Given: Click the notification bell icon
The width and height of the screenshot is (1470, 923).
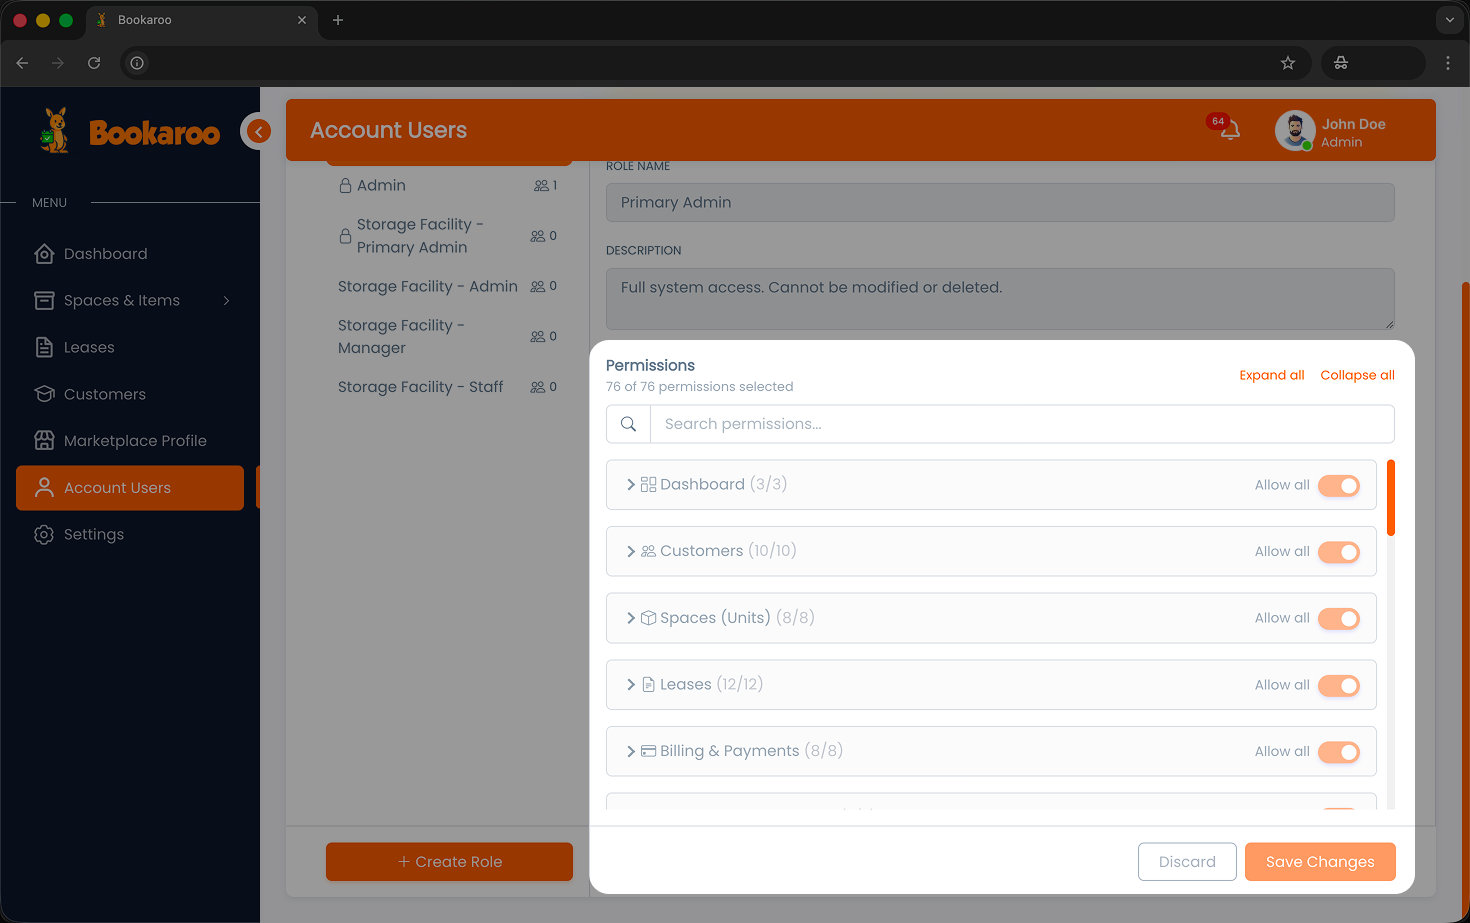Looking at the screenshot, I should click(x=1232, y=131).
